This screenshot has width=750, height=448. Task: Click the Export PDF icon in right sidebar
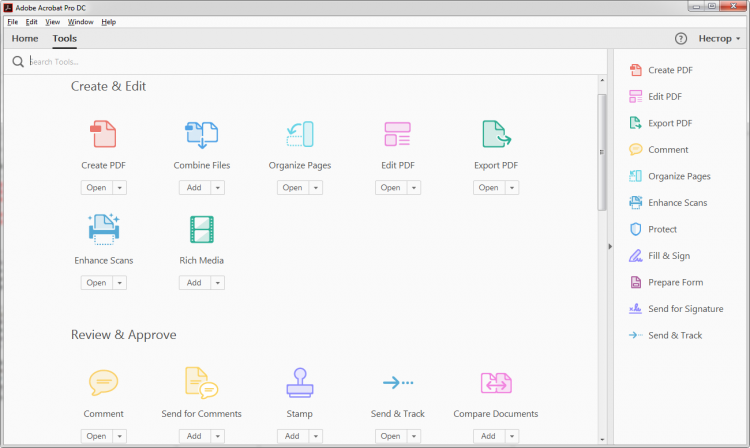(x=636, y=123)
